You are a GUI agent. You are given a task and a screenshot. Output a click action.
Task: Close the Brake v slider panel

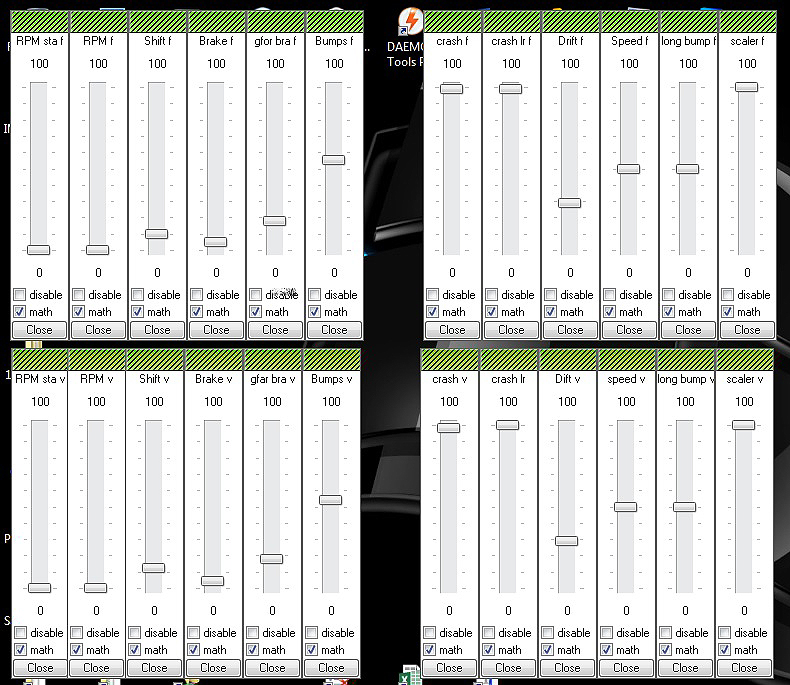coord(213,667)
